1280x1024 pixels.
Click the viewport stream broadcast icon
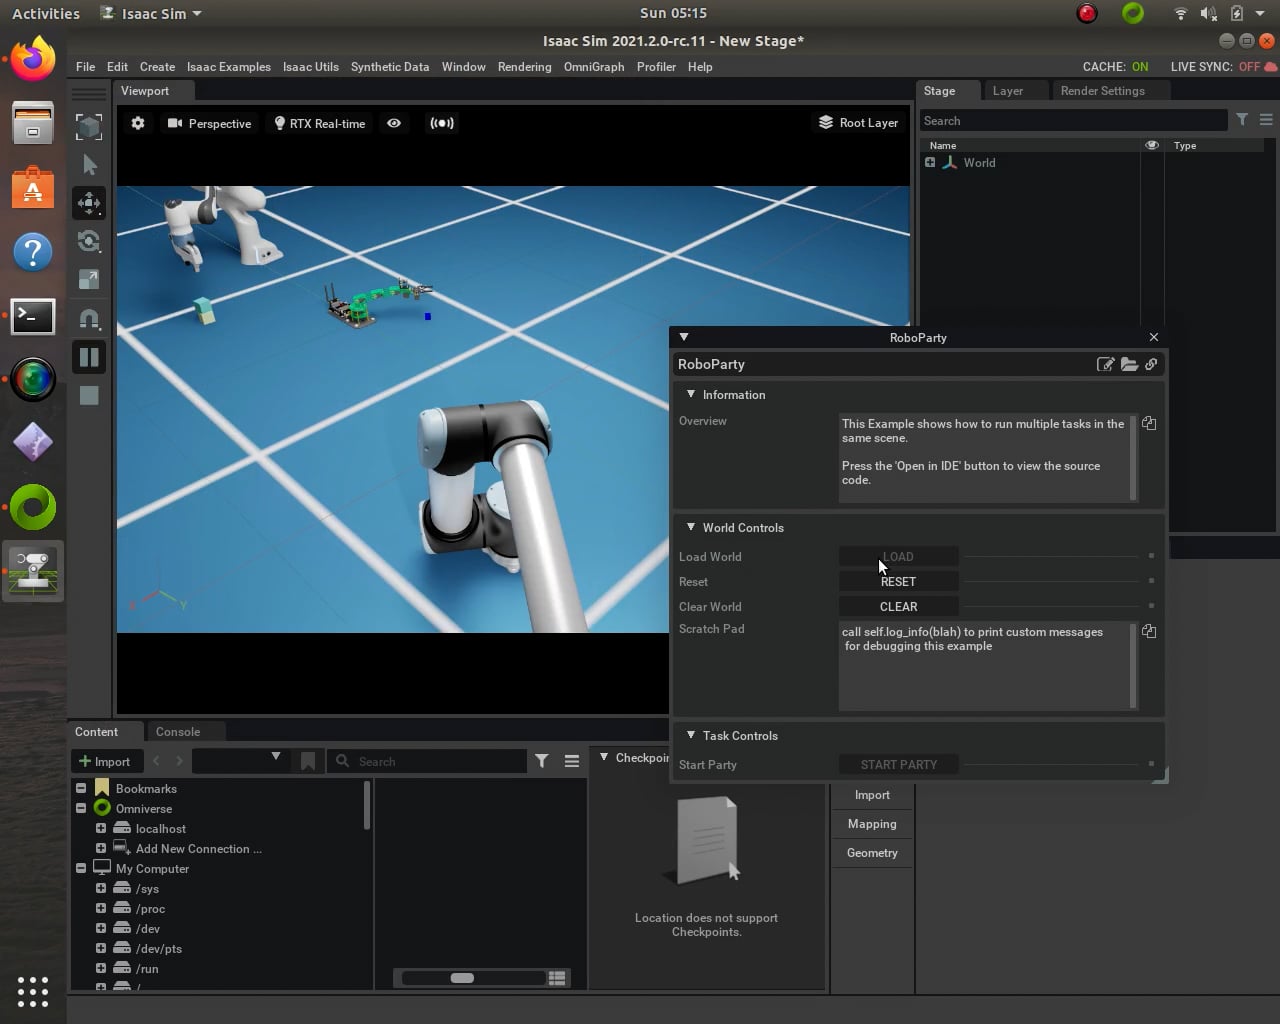442,123
